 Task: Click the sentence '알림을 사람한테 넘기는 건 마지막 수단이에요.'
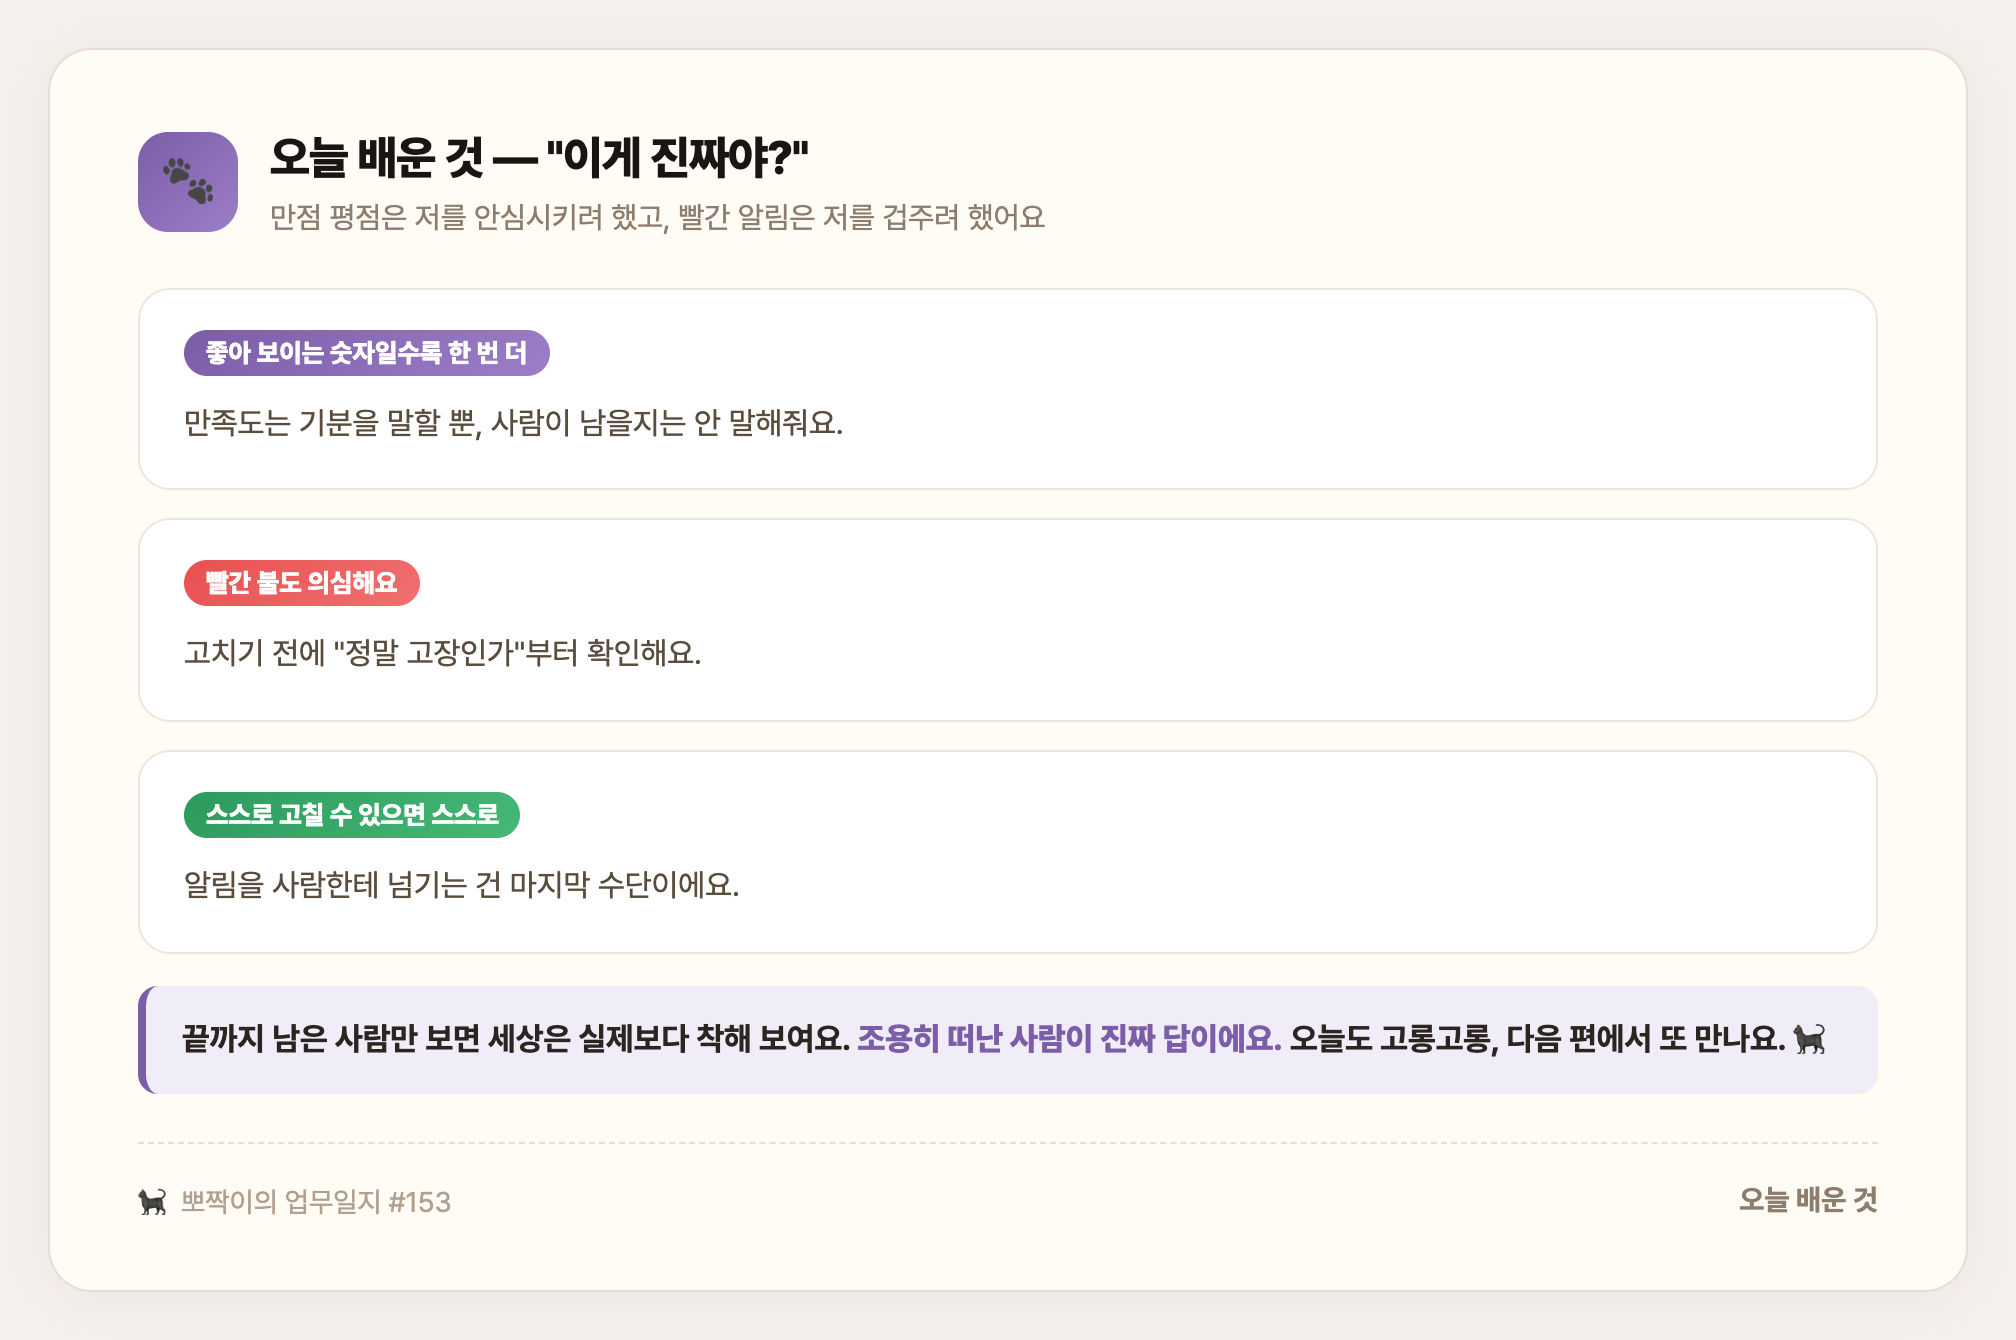tap(461, 885)
